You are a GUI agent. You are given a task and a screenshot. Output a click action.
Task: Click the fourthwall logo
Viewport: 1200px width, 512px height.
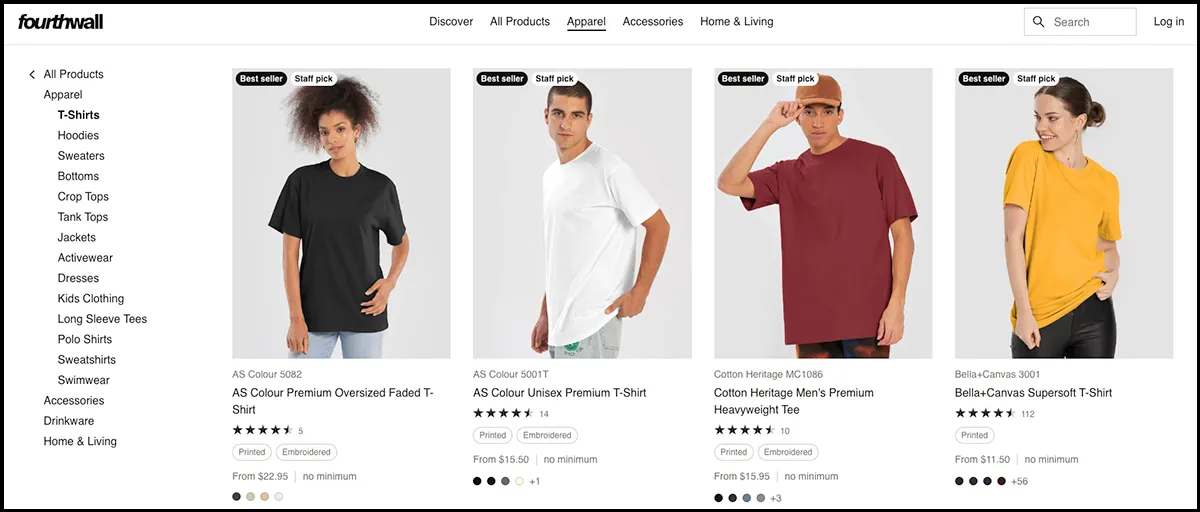click(x=60, y=21)
